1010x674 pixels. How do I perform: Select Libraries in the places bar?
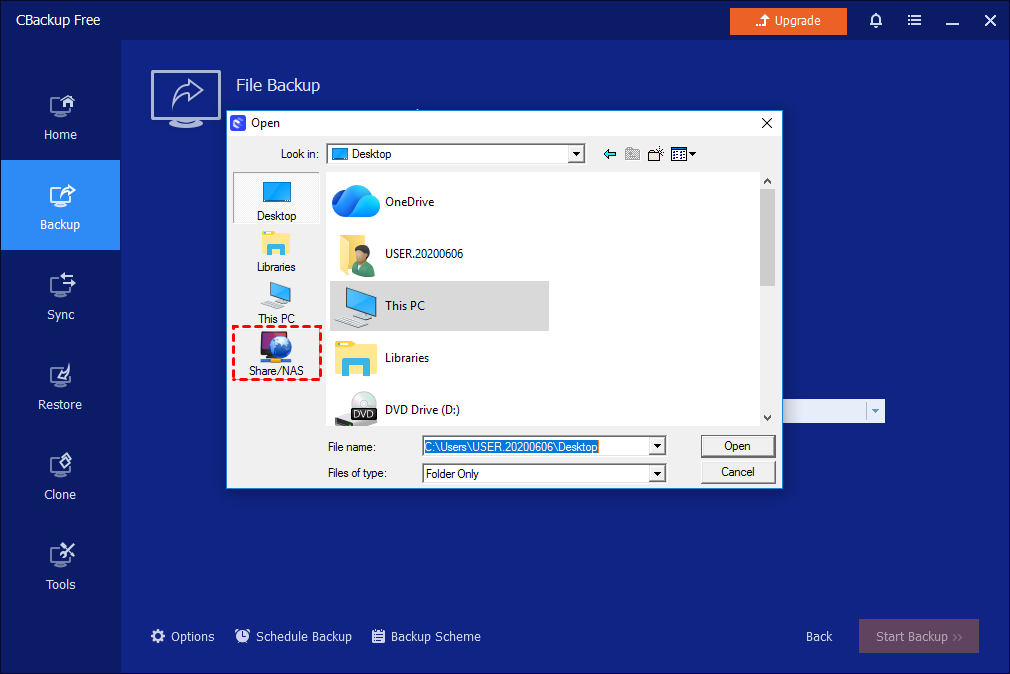(x=276, y=250)
